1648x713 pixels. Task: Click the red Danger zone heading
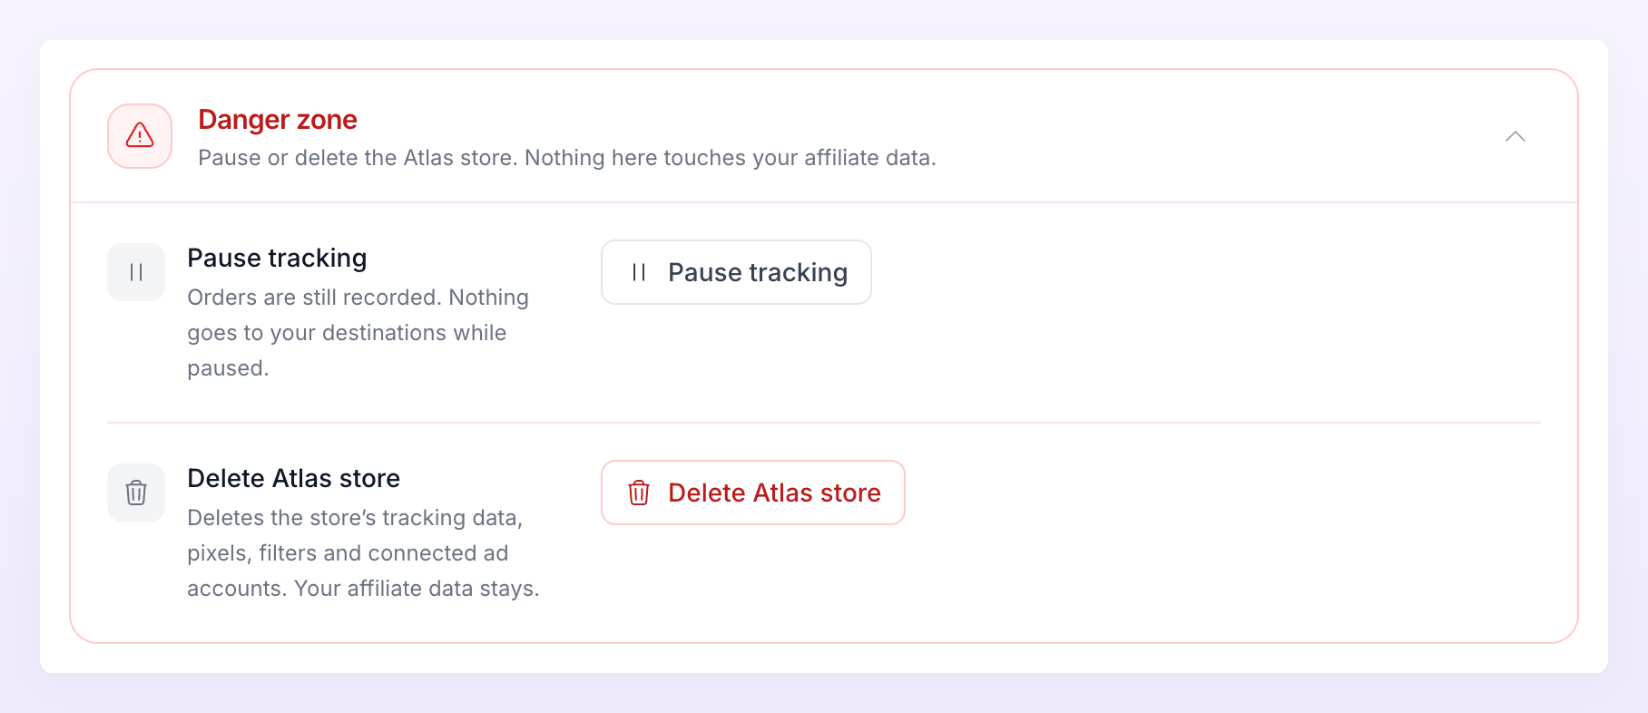click(x=277, y=120)
